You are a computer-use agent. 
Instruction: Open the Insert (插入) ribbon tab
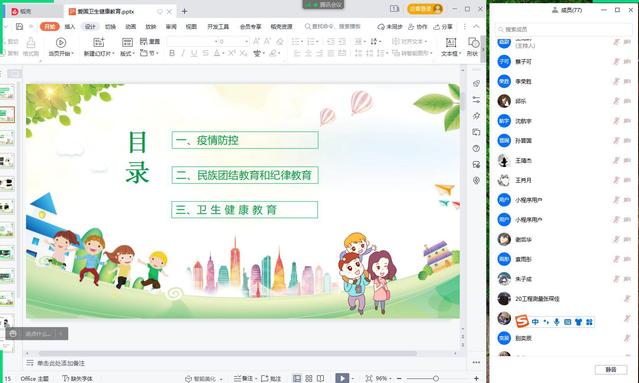(x=70, y=26)
